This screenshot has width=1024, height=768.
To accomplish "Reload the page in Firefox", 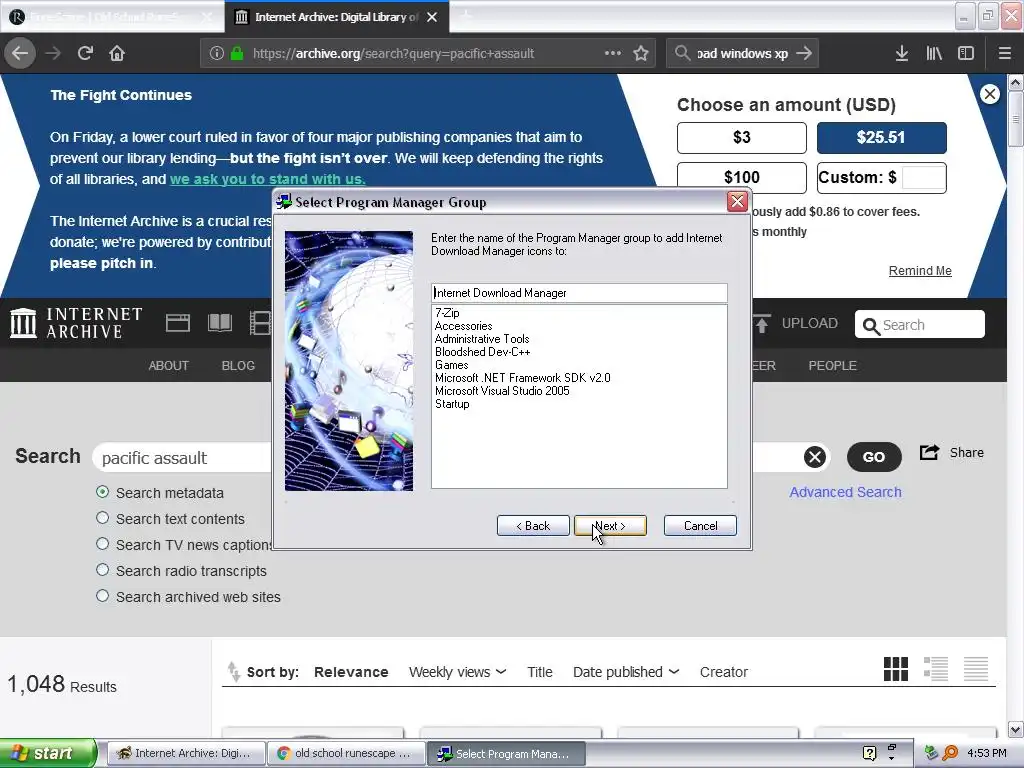I will click(85, 53).
